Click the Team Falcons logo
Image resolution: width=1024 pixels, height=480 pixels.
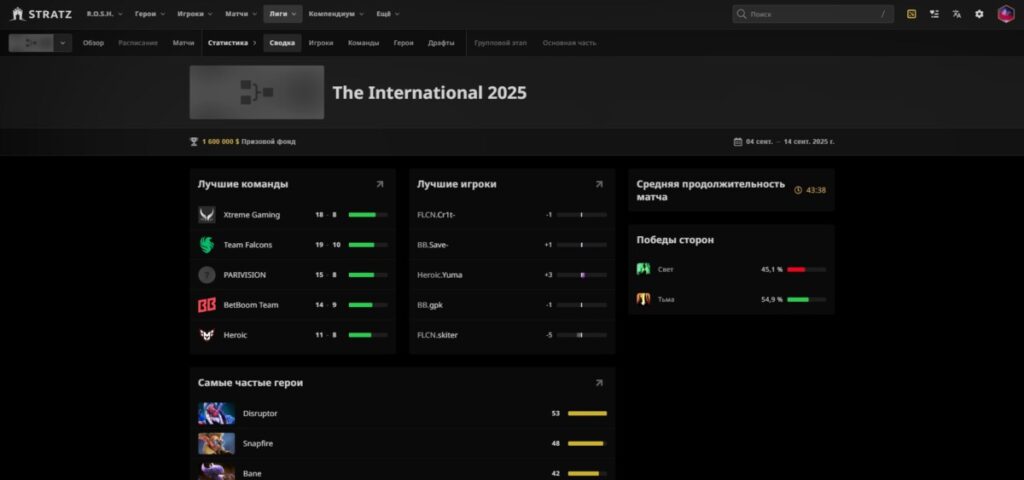click(x=206, y=245)
